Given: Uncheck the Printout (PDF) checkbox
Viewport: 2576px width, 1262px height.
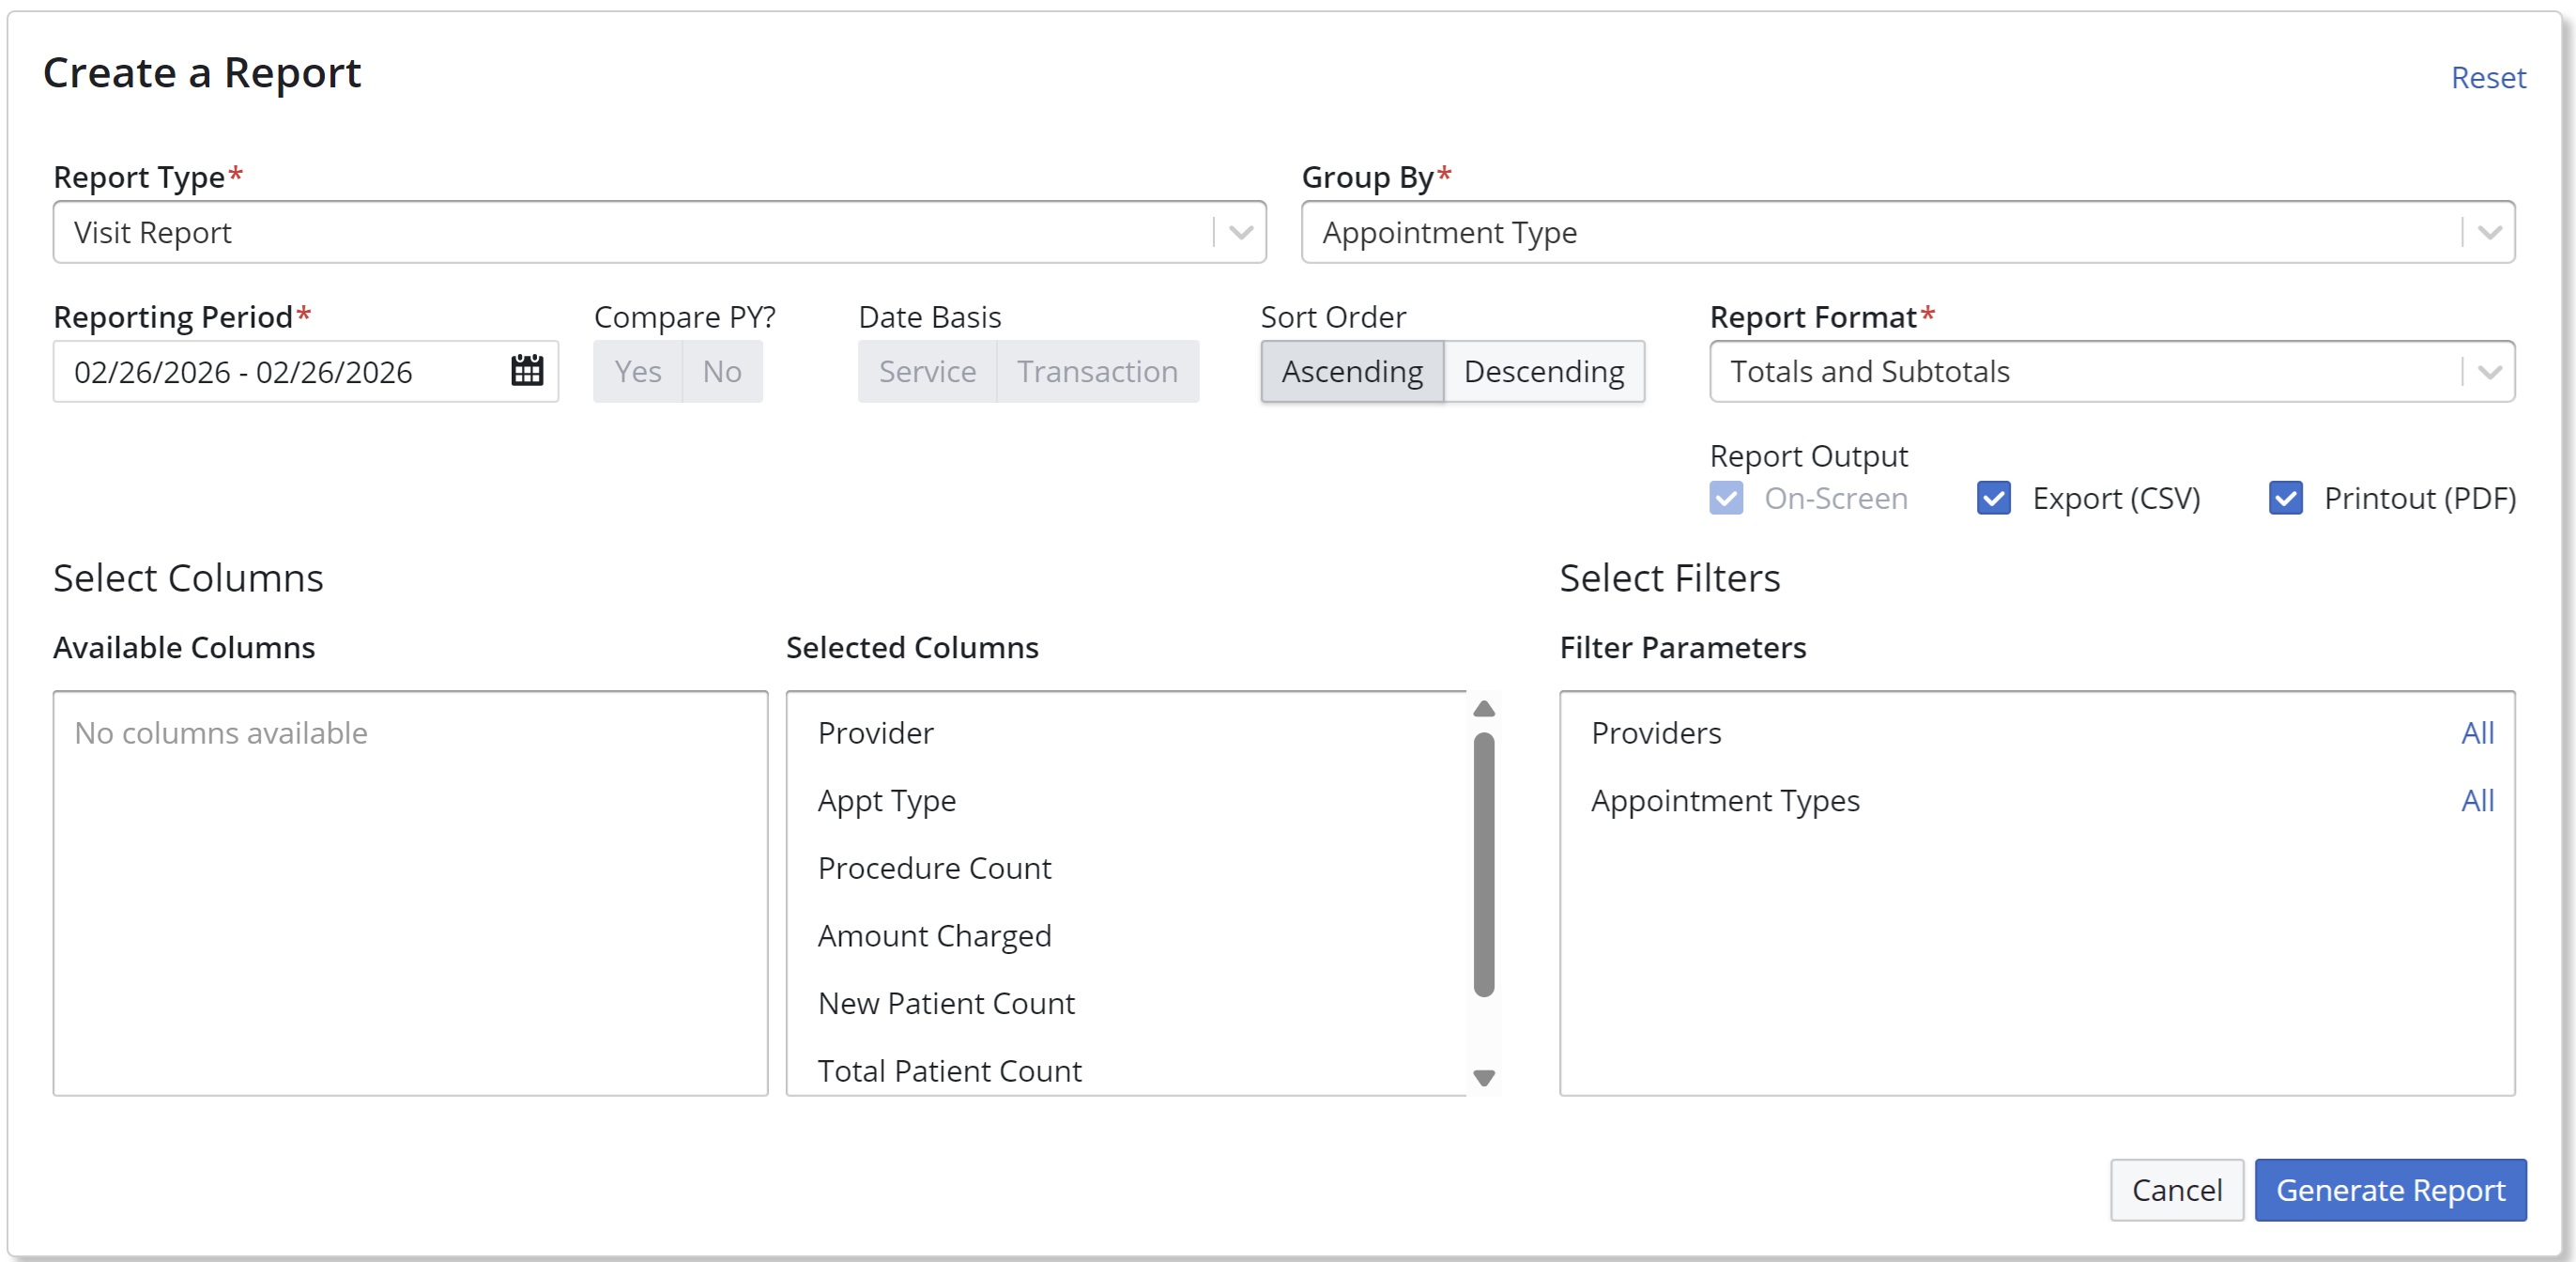Looking at the screenshot, I should (2286, 498).
